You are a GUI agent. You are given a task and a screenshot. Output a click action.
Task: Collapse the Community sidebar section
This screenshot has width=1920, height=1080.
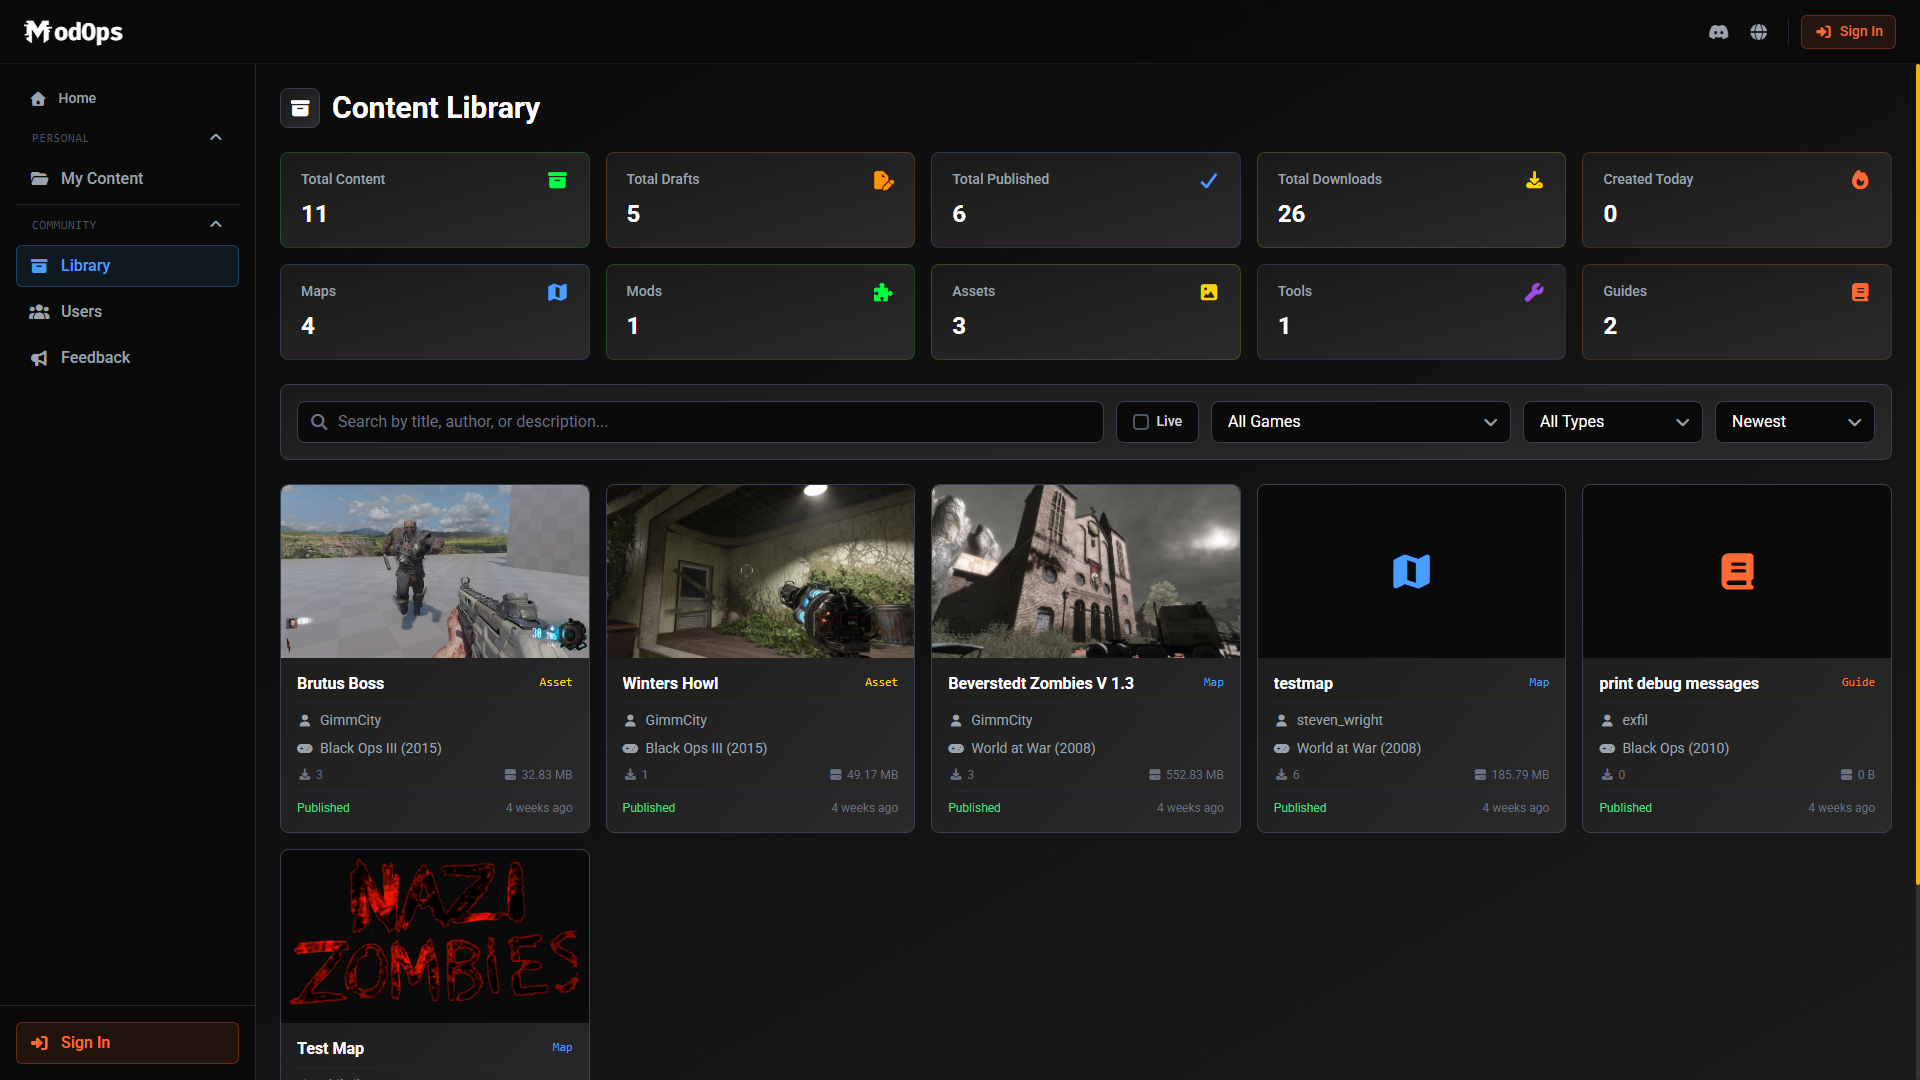[x=216, y=224]
